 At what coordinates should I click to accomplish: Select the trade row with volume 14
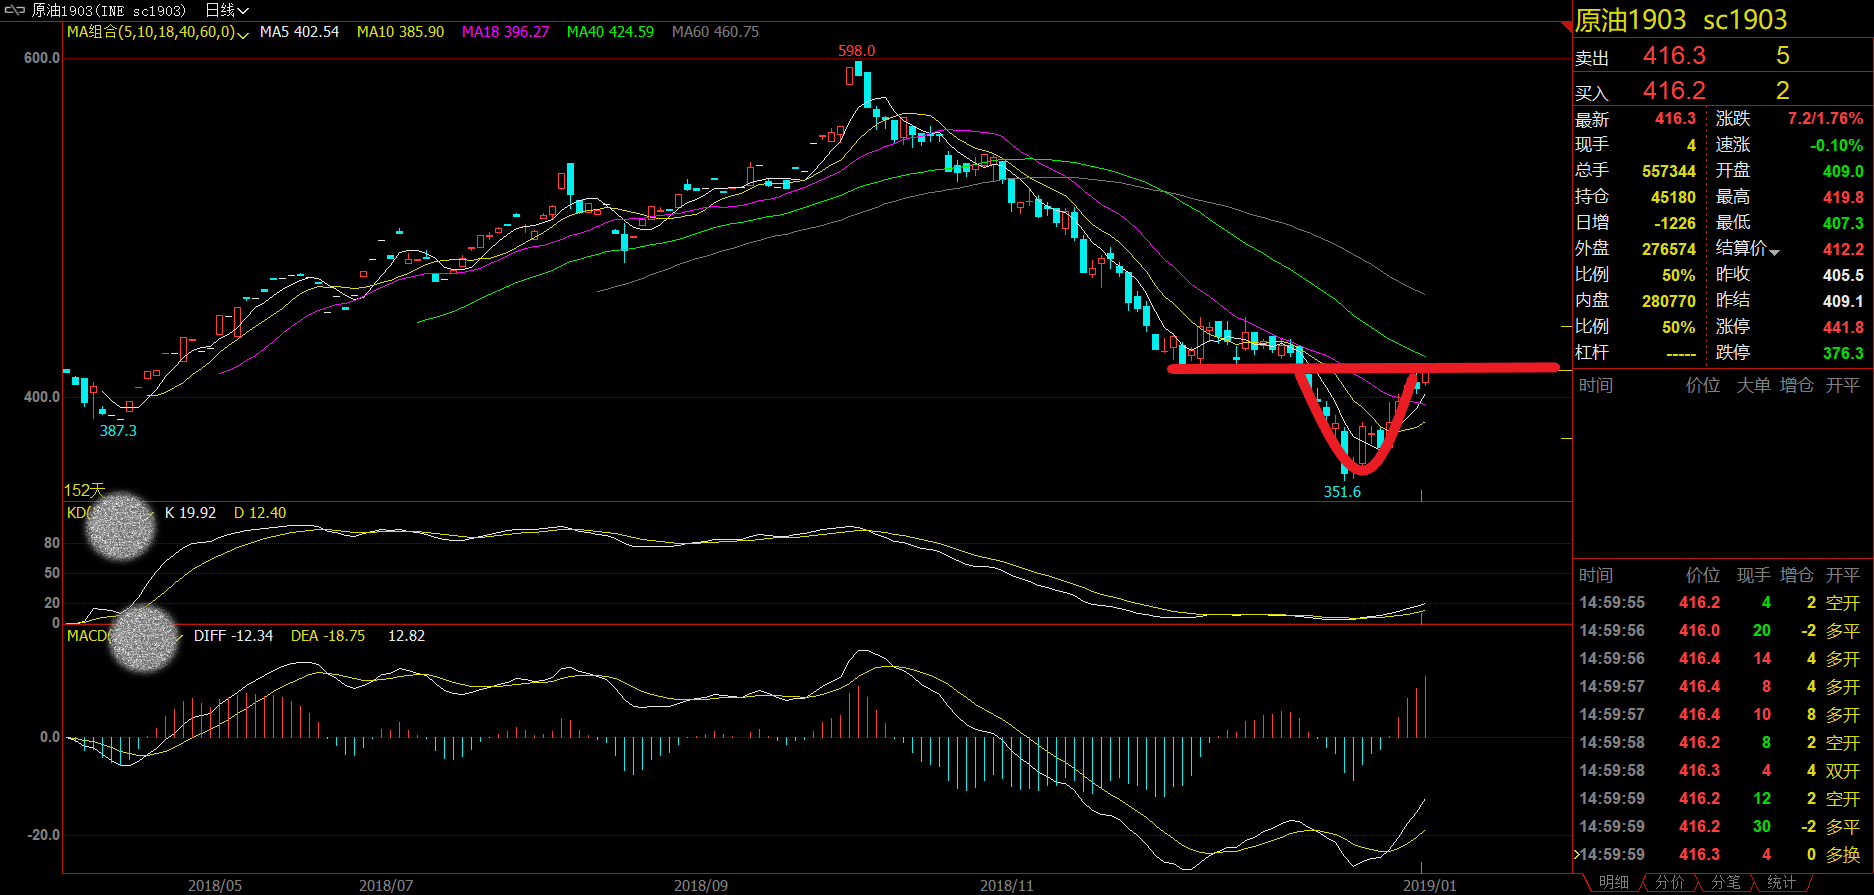pyautogui.click(x=1720, y=658)
